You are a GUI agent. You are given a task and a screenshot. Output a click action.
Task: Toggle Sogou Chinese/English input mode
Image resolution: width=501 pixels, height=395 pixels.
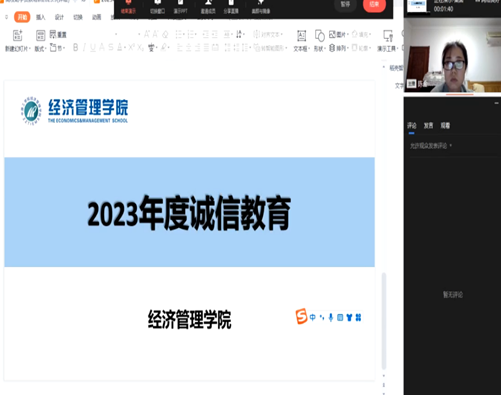[x=312, y=317]
